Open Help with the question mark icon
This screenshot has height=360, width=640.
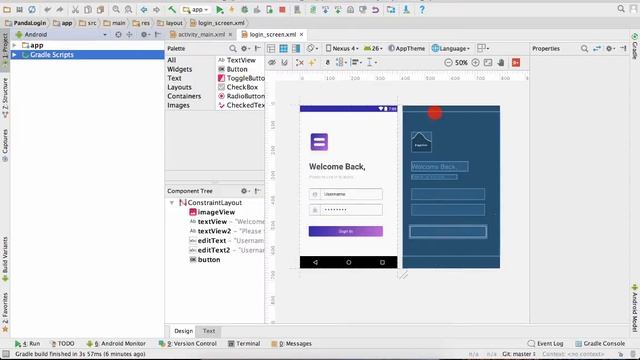click(x=422, y=9)
